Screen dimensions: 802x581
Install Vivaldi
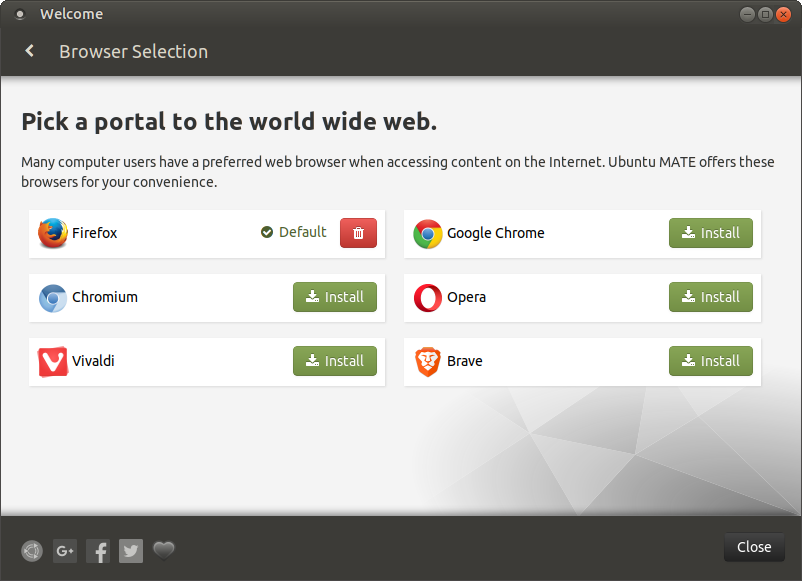tap(334, 361)
